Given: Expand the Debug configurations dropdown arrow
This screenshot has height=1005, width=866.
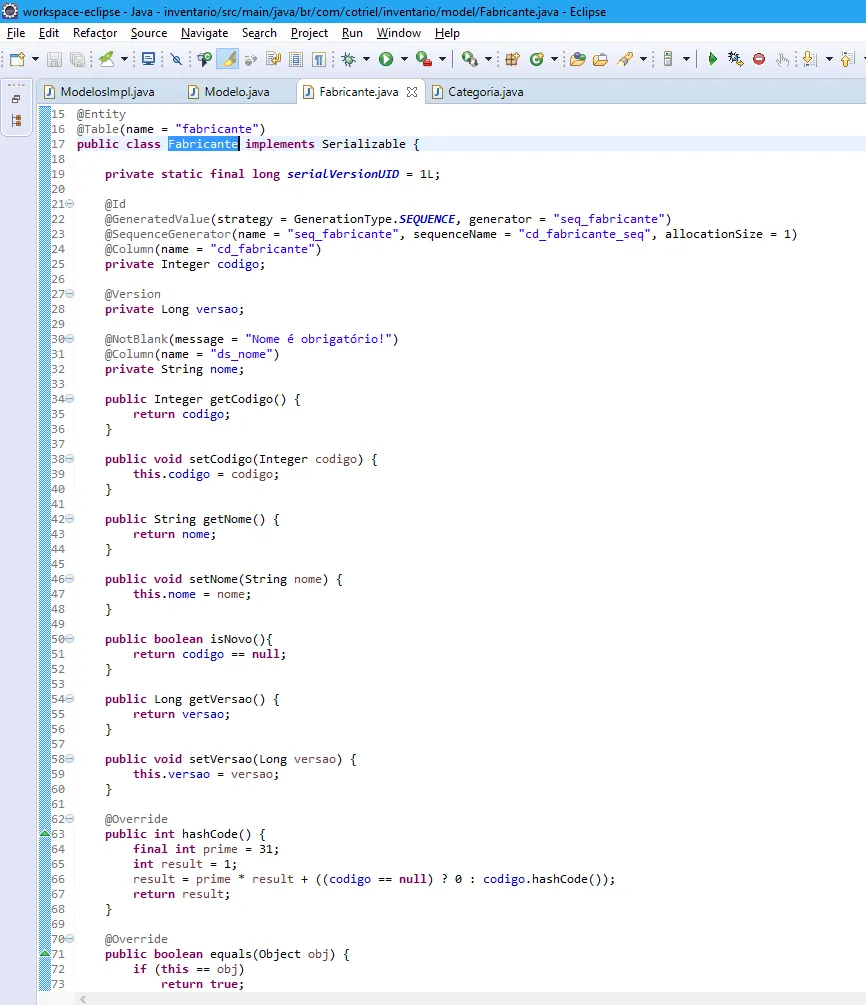Looking at the screenshot, I should pyautogui.click(x=364, y=60).
